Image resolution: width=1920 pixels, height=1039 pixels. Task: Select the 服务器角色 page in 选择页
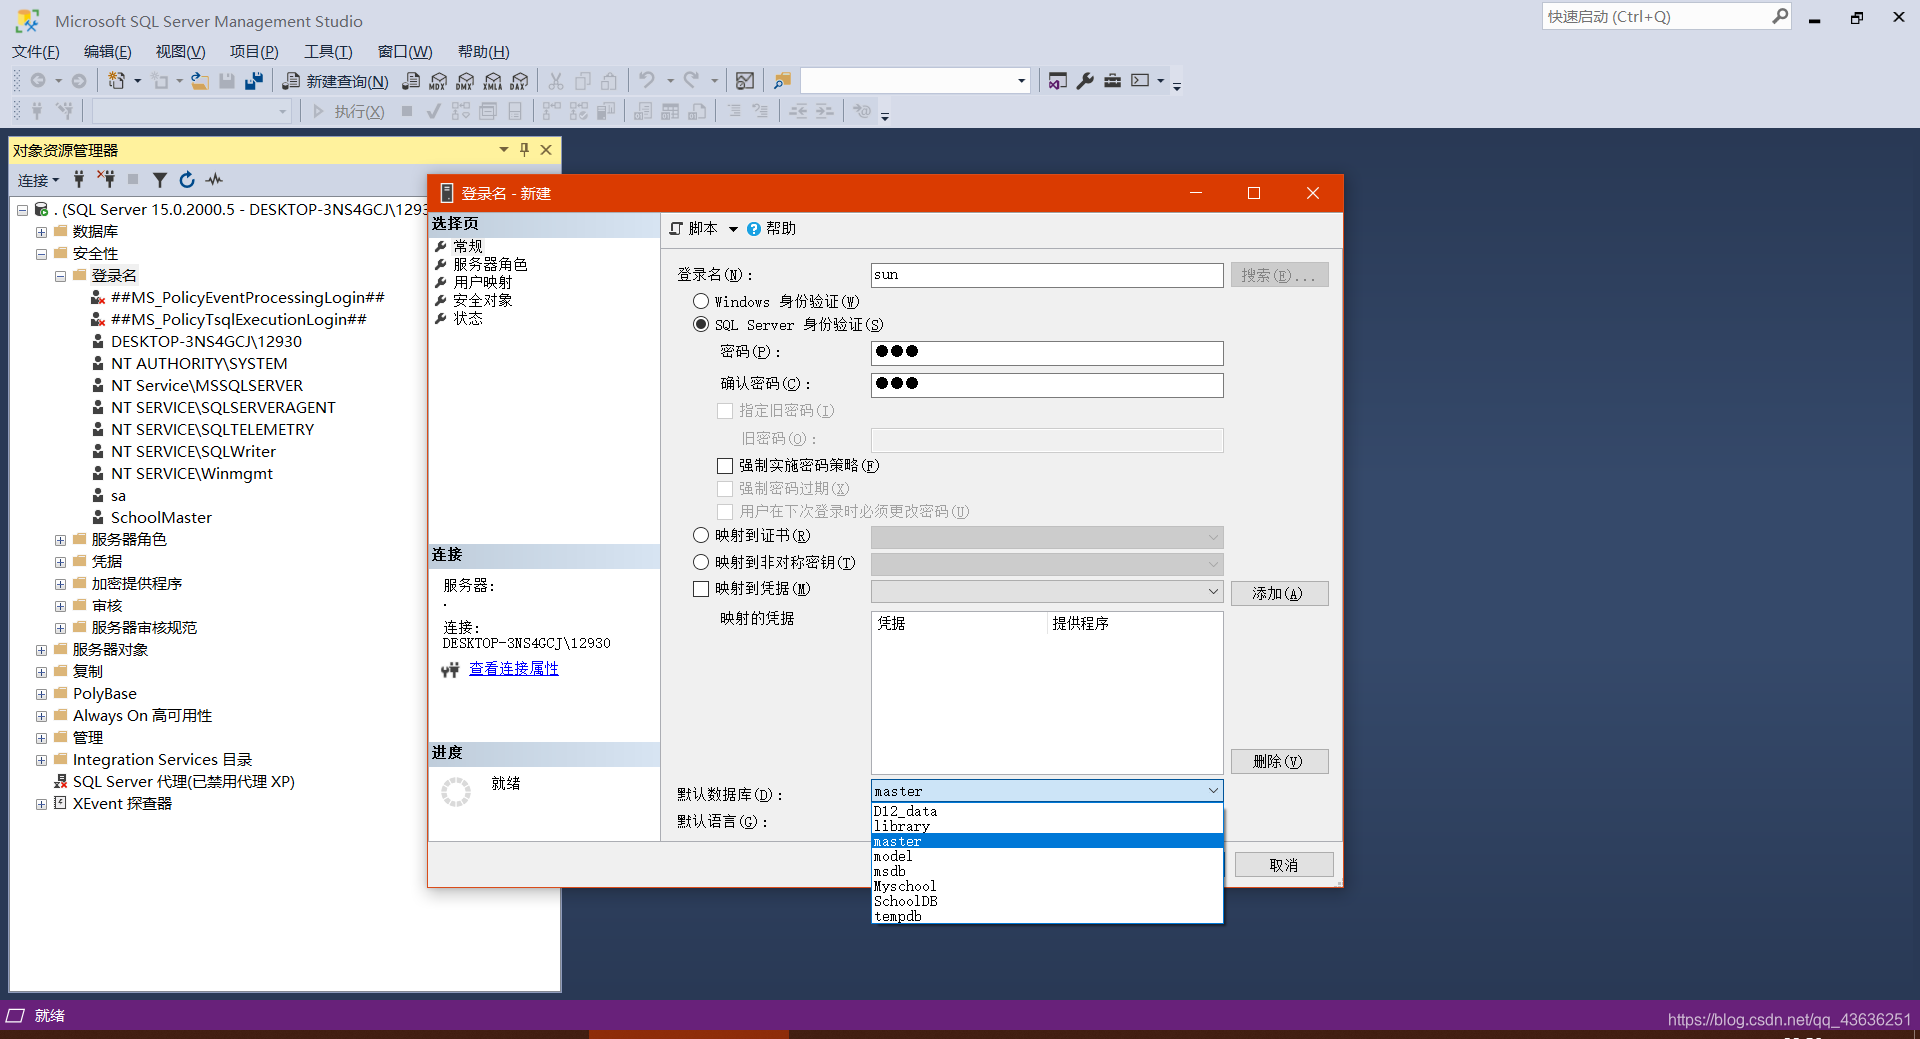pos(490,264)
